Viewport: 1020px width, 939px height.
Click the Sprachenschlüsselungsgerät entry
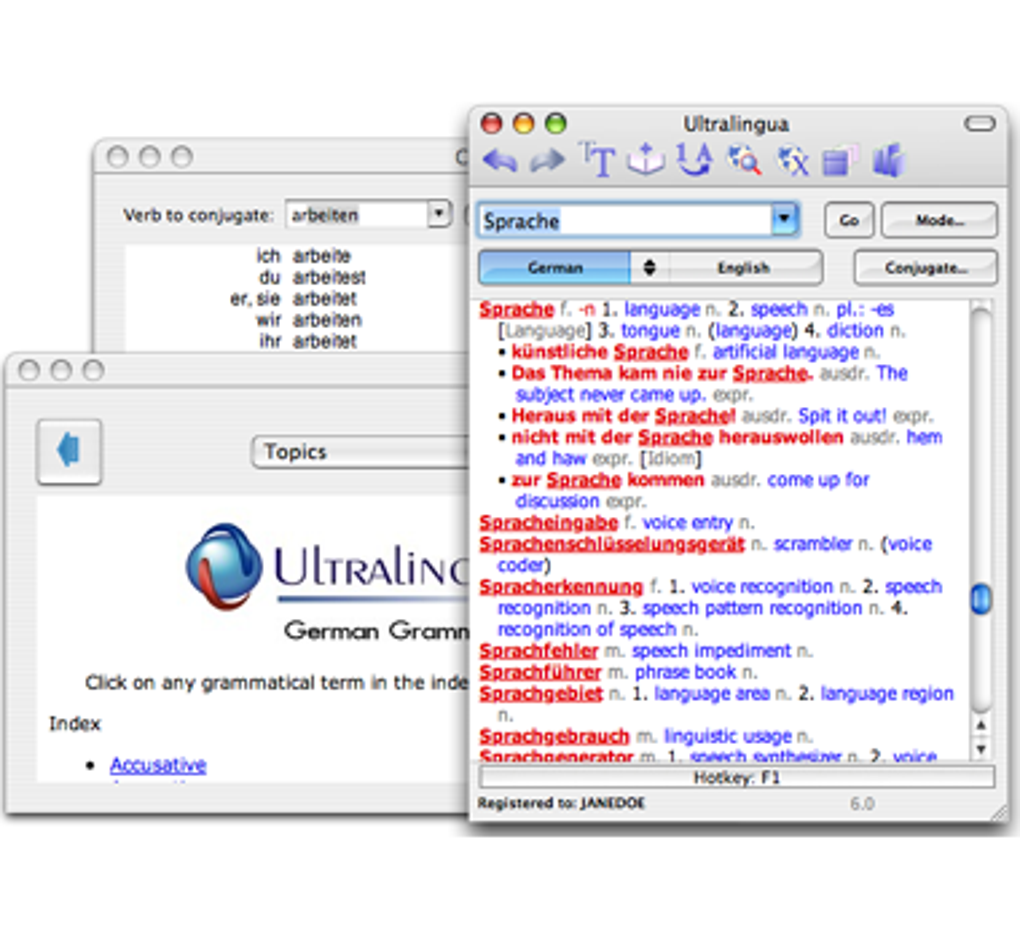click(611, 544)
